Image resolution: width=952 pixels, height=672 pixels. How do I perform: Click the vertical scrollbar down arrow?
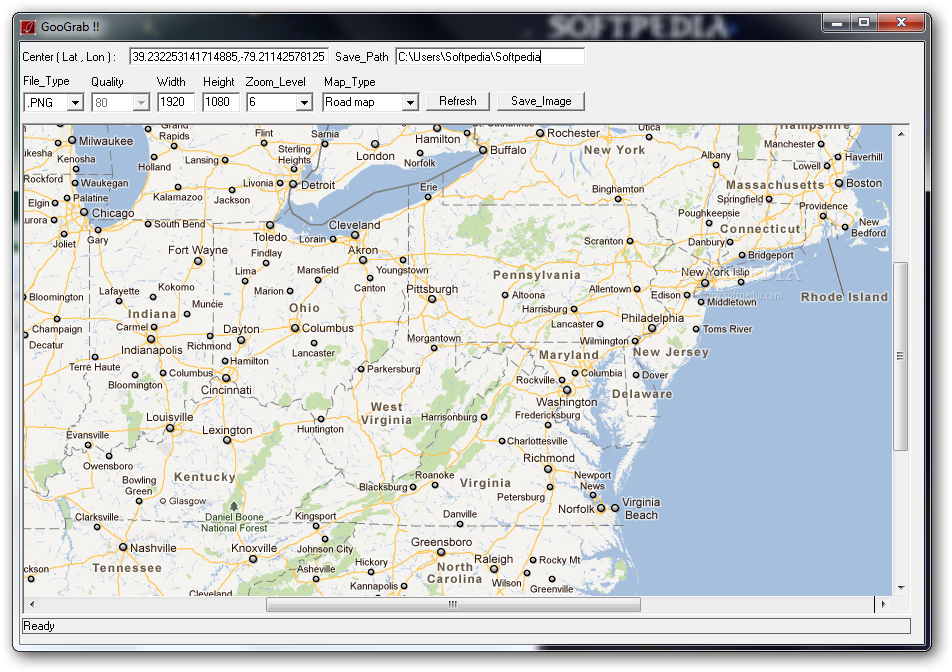[901, 587]
